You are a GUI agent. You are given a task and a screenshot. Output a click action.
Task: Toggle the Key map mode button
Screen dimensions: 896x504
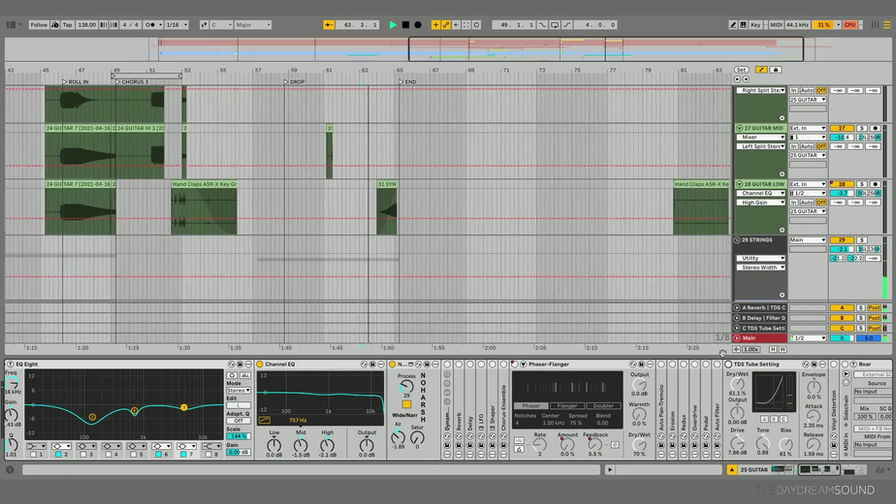tap(755, 25)
